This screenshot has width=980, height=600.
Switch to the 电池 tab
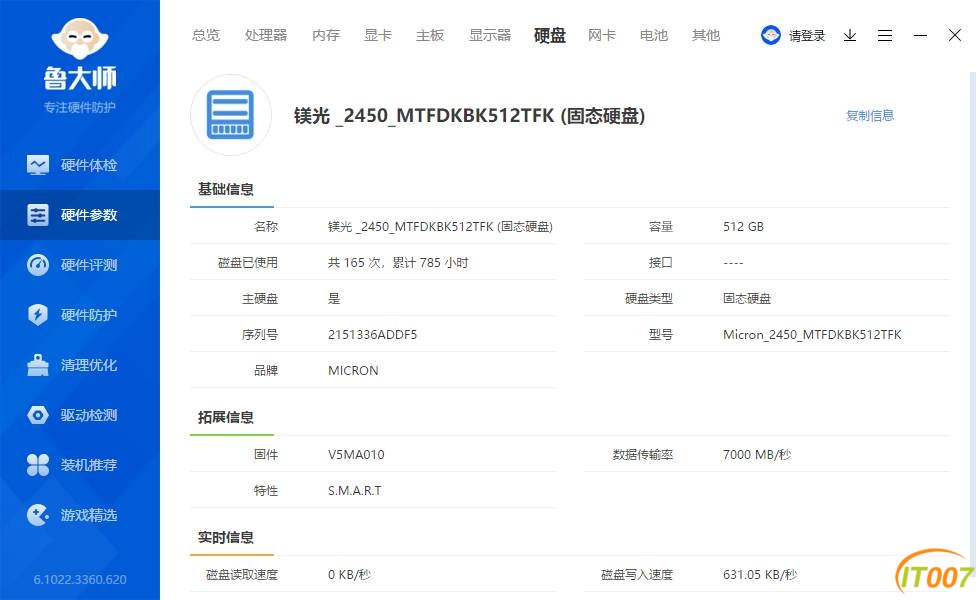click(x=654, y=35)
